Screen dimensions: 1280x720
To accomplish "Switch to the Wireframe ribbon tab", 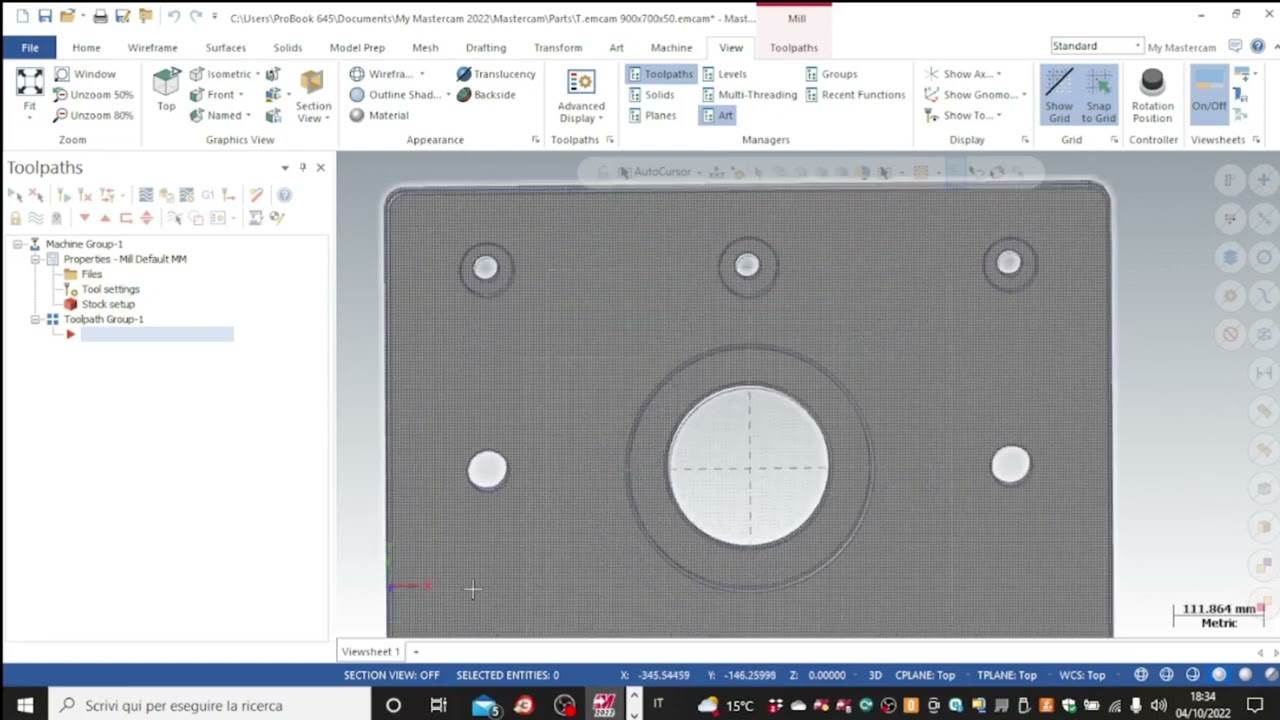I will click(x=152, y=47).
